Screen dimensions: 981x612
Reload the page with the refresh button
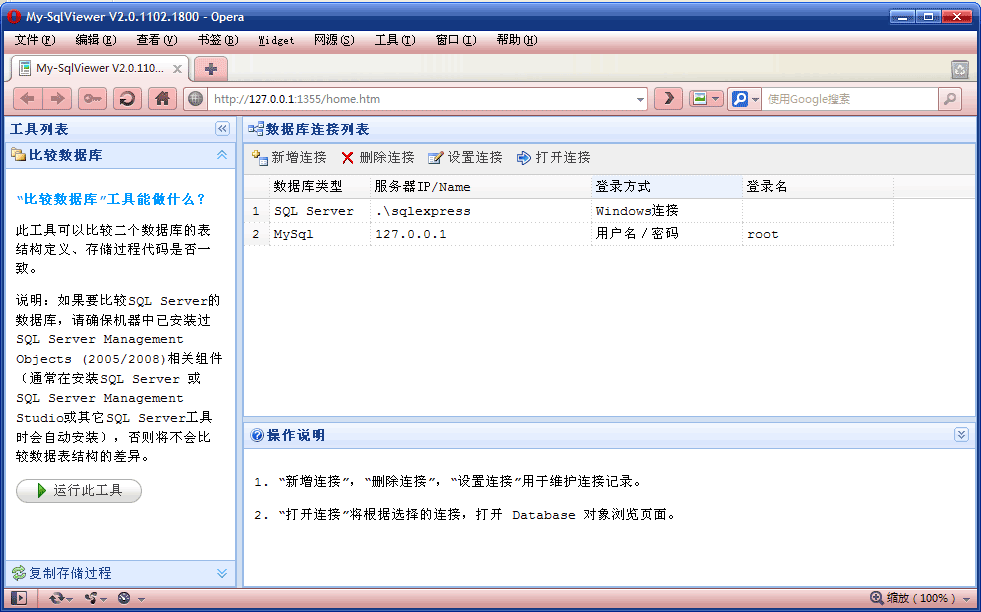coord(128,99)
